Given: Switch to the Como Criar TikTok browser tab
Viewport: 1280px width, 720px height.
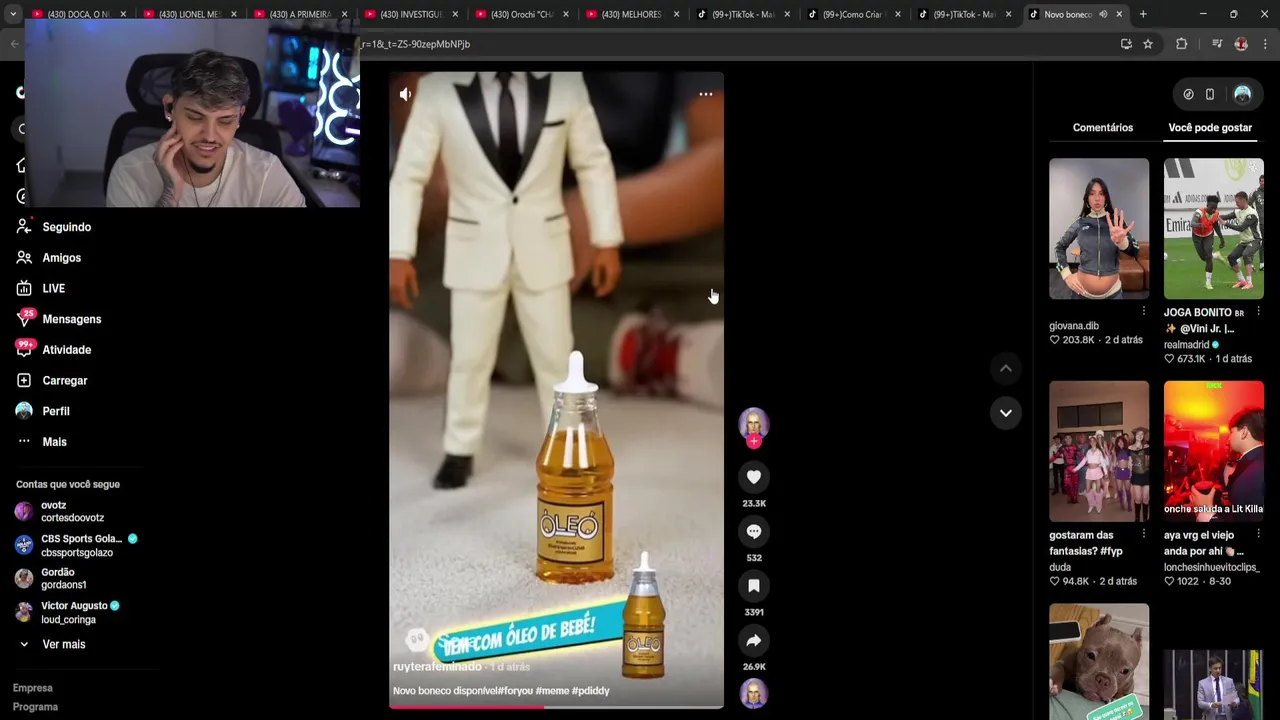Looking at the screenshot, I should [x=852, y=14].
